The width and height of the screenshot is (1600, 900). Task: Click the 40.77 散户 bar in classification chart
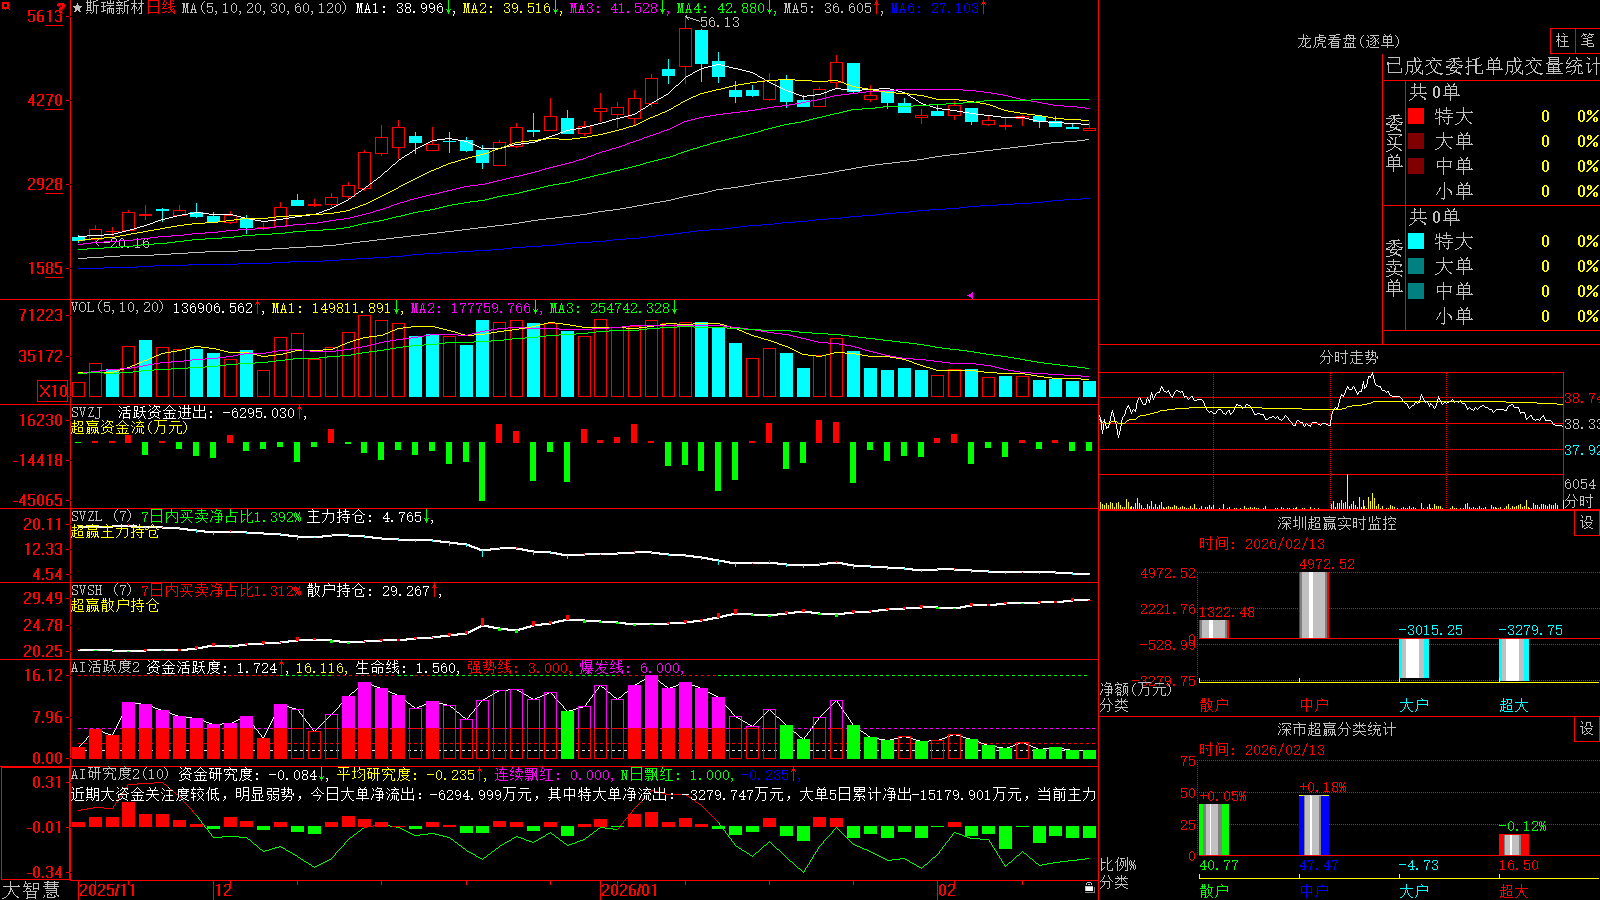pyautogui.click(x=1214, y=829)
